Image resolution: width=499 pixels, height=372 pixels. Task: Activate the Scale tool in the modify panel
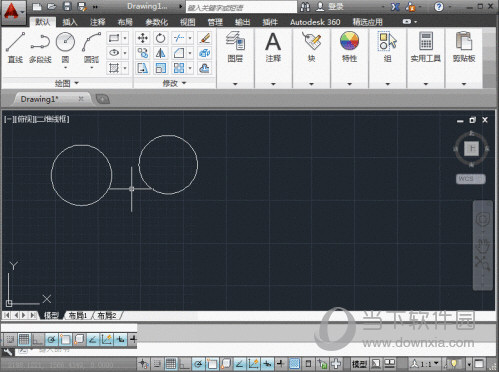point(160,68)
